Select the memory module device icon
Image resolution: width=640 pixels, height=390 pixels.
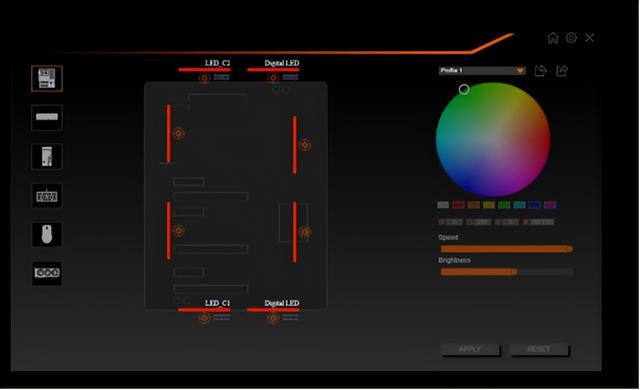tap(47, 117)
